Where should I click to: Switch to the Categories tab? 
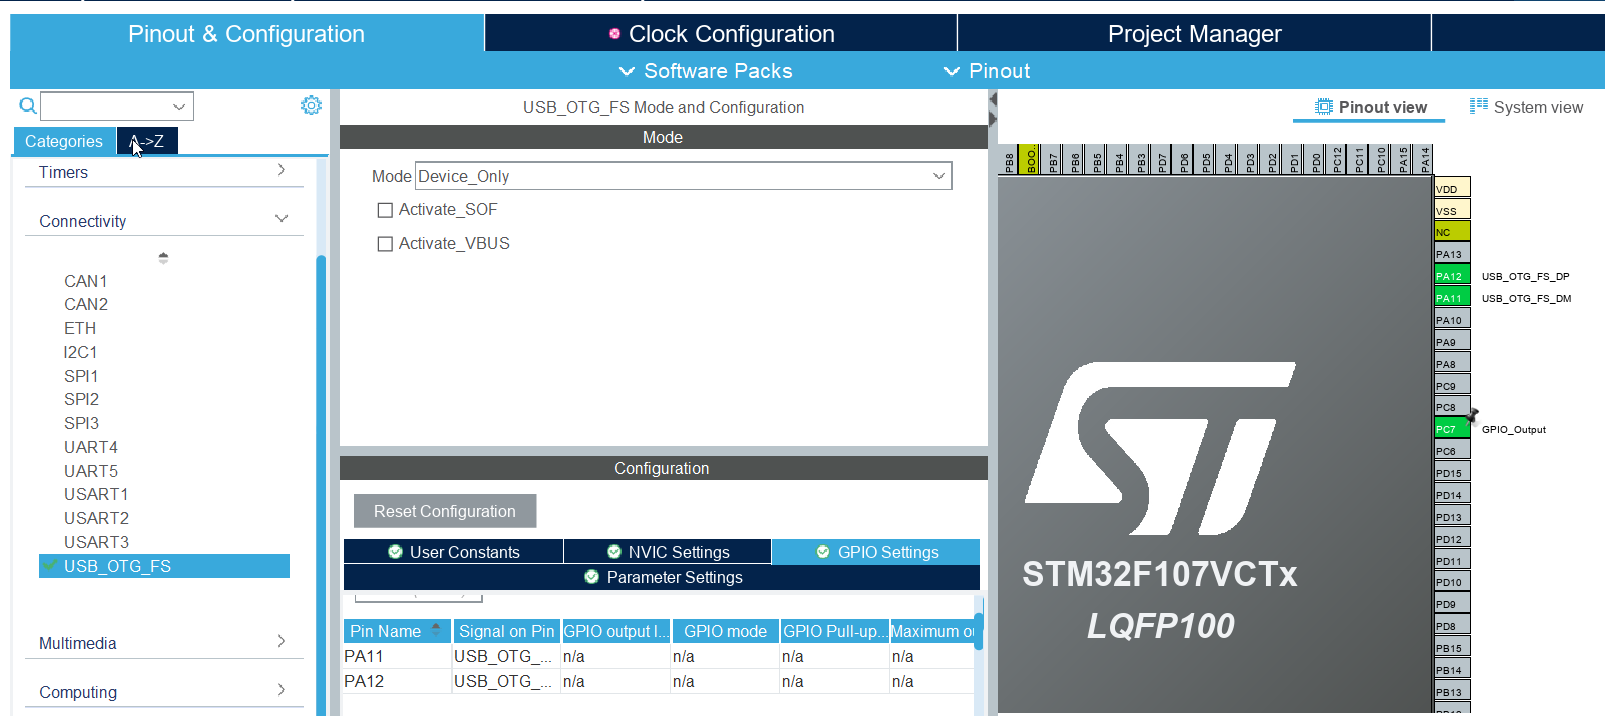[64, 142]
